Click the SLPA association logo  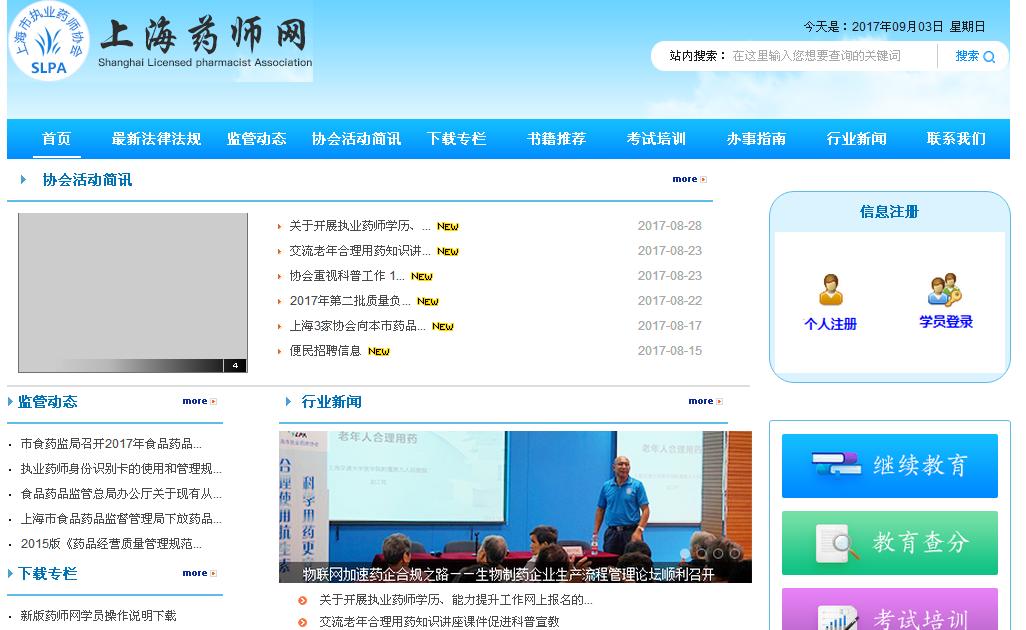pos(48,41)
